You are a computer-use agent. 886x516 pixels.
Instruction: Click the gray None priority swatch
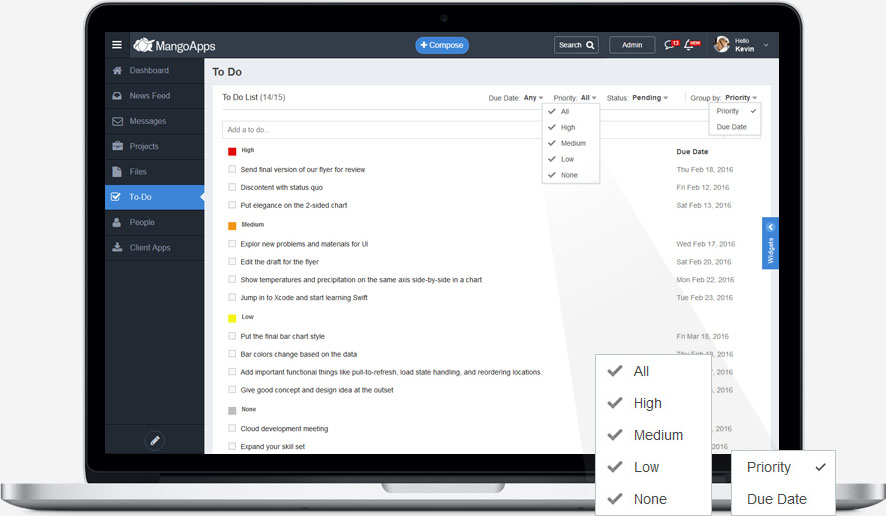click(x=232, y=410)
